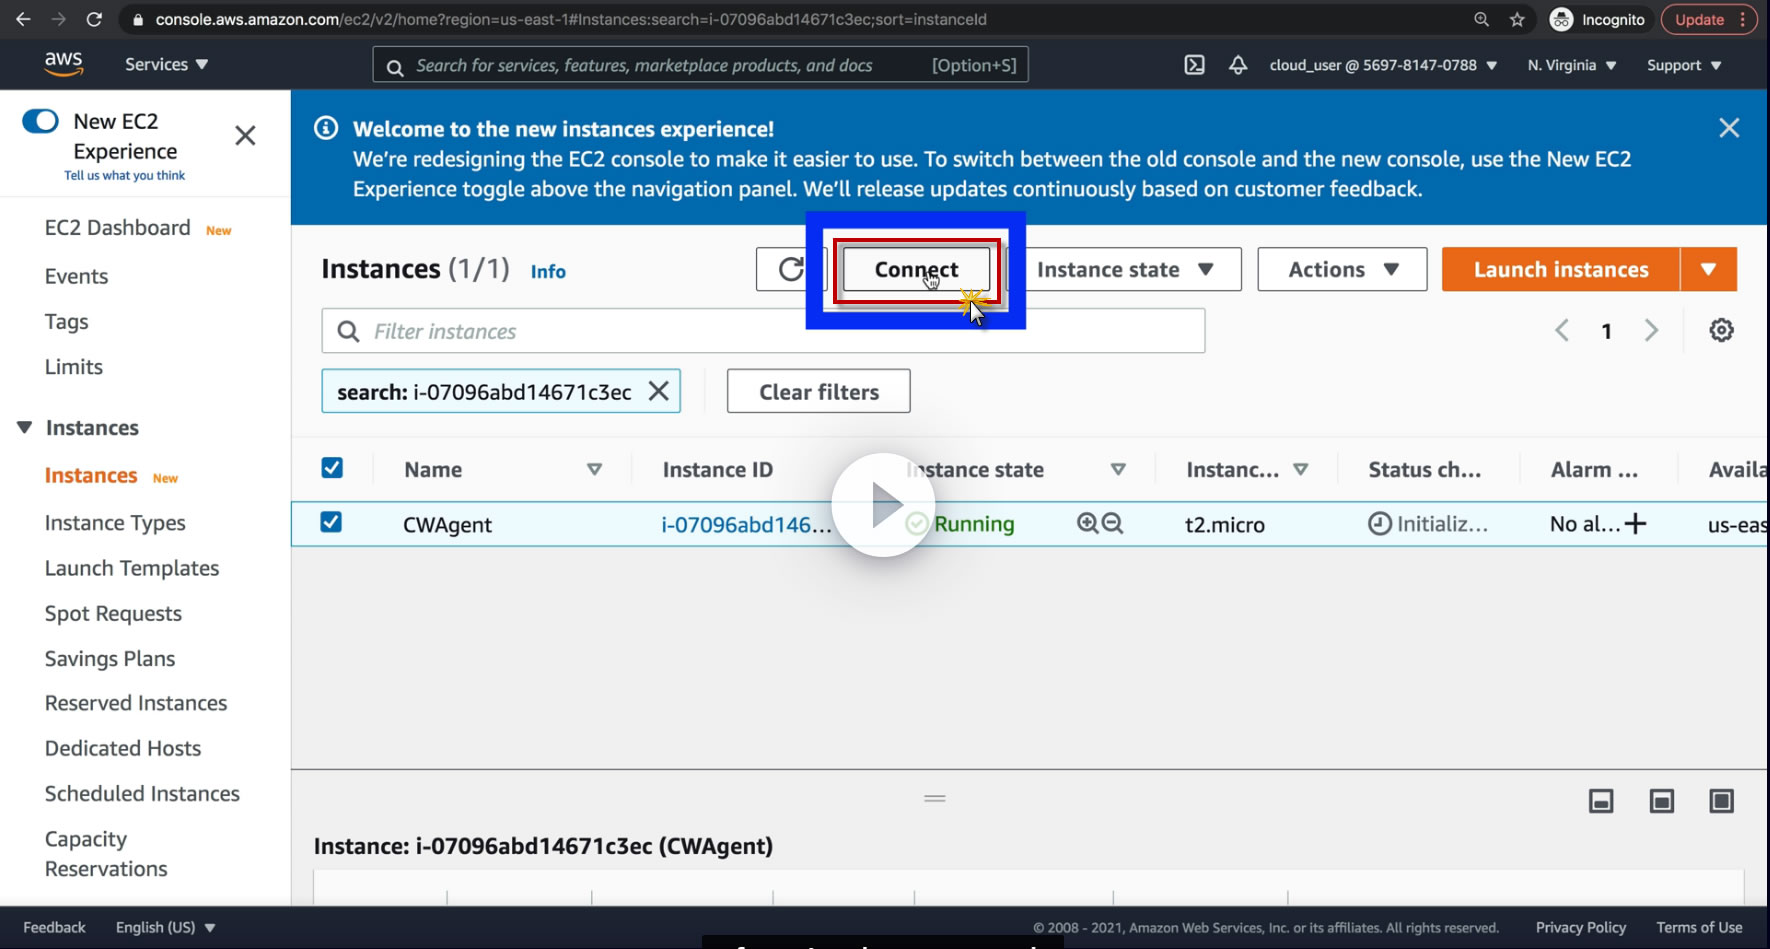
Task: Open the Instances Info link
Action: pos(548,271)
